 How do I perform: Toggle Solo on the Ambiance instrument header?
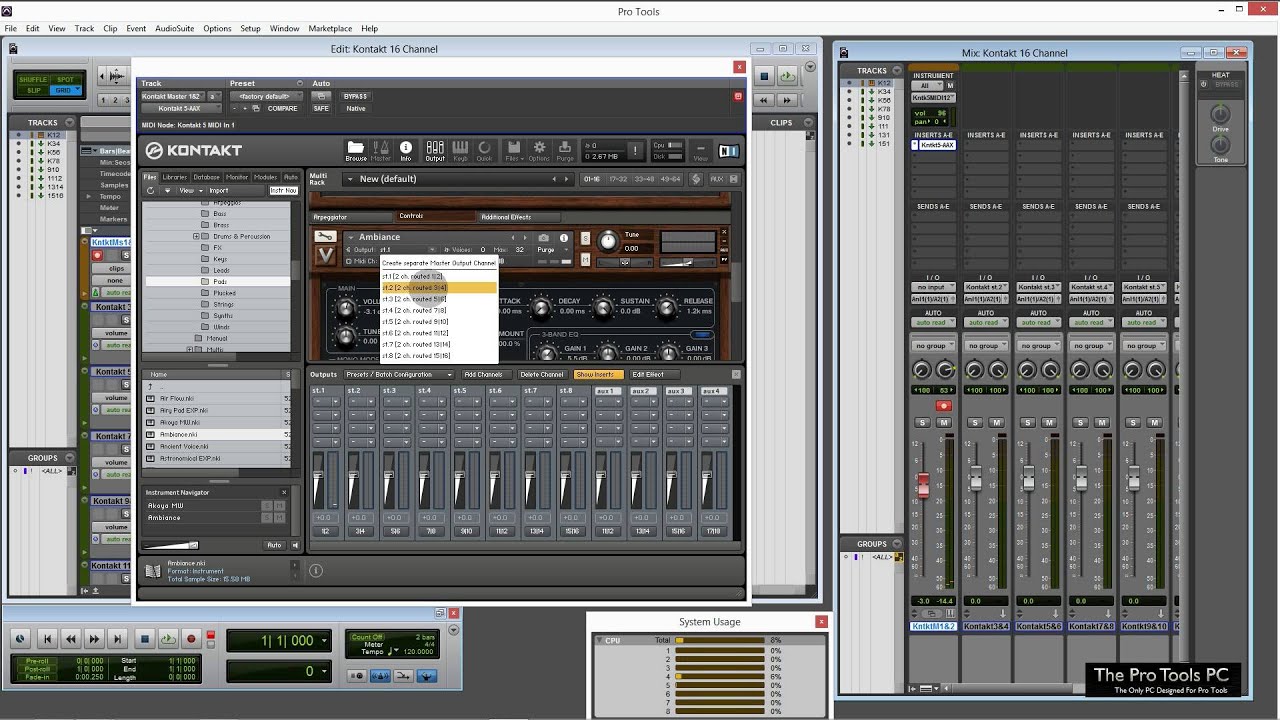pyautogui.click(x=585, y=240)
